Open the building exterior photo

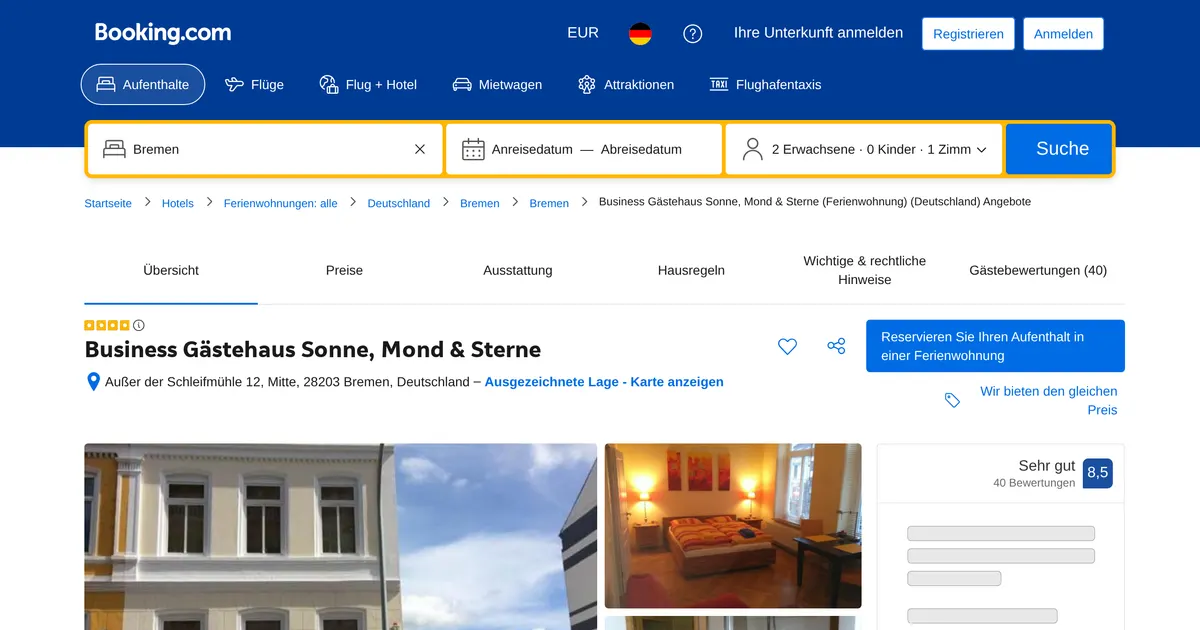pos(340,536)
